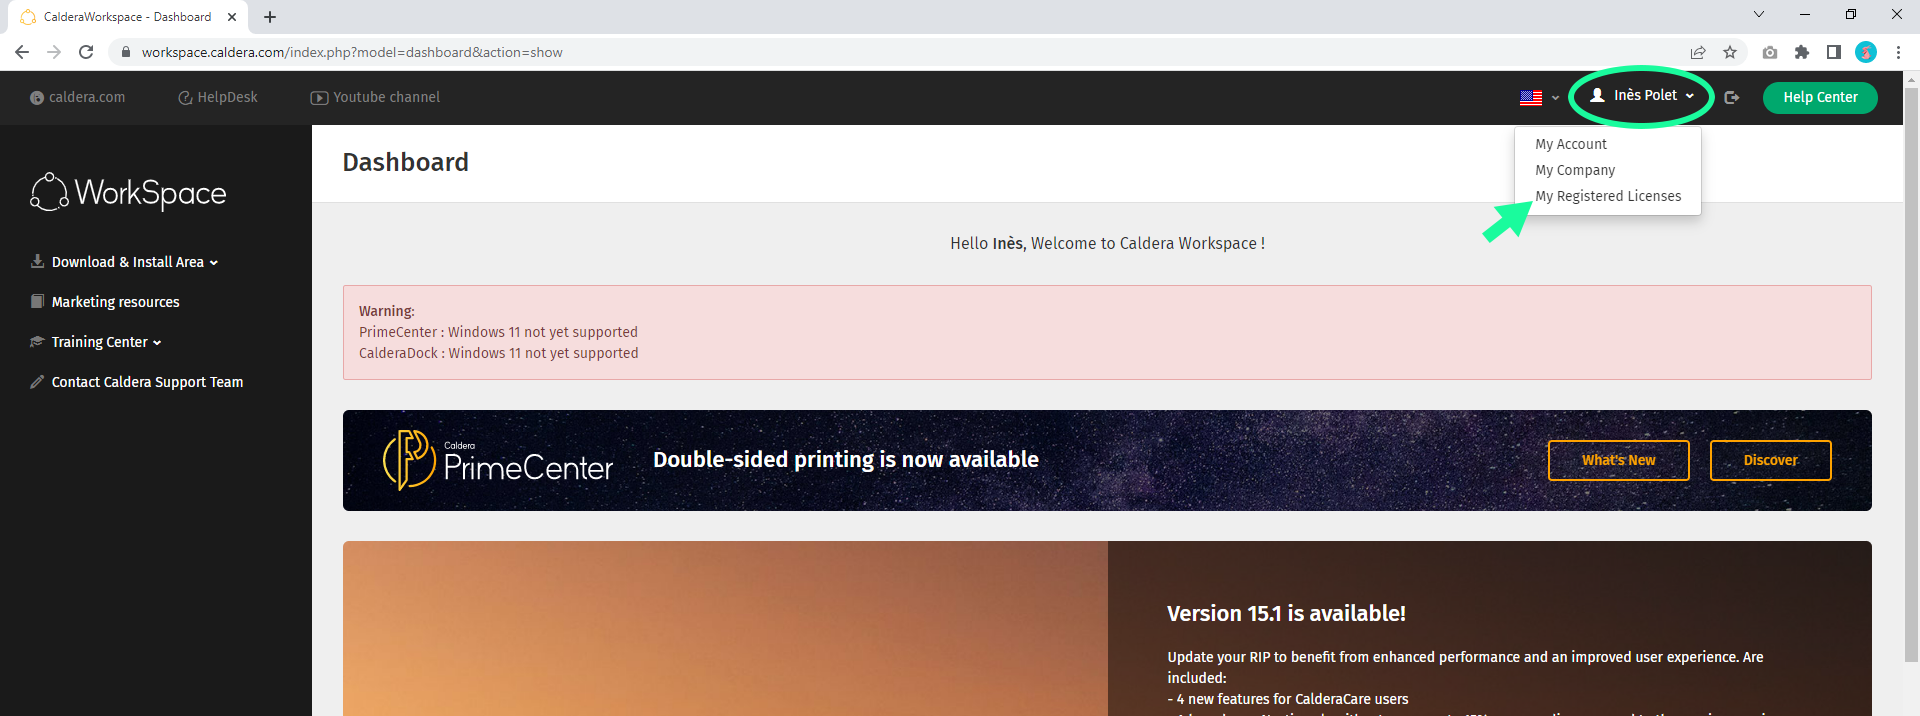The image size is (1920, 716).
Task: Open the US flag language dropdown
Action: pyautogui.click(x=1539, y=97)
